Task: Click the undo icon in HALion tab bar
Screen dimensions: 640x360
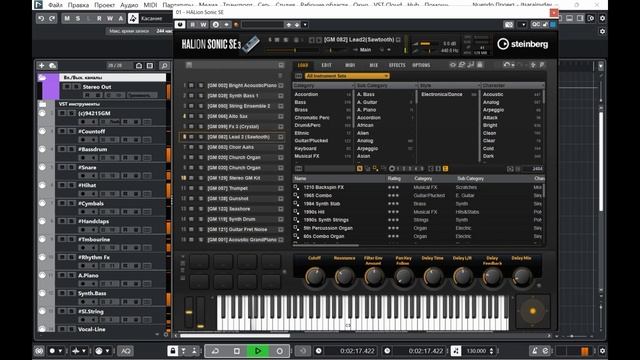Action: [507, 65]
